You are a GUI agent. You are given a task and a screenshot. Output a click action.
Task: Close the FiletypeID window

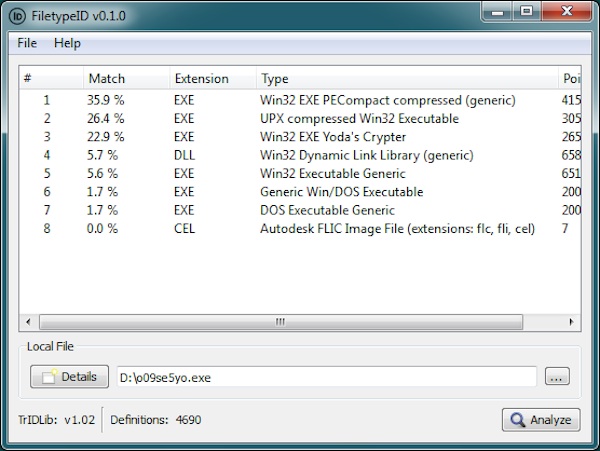tap(567, 11)
